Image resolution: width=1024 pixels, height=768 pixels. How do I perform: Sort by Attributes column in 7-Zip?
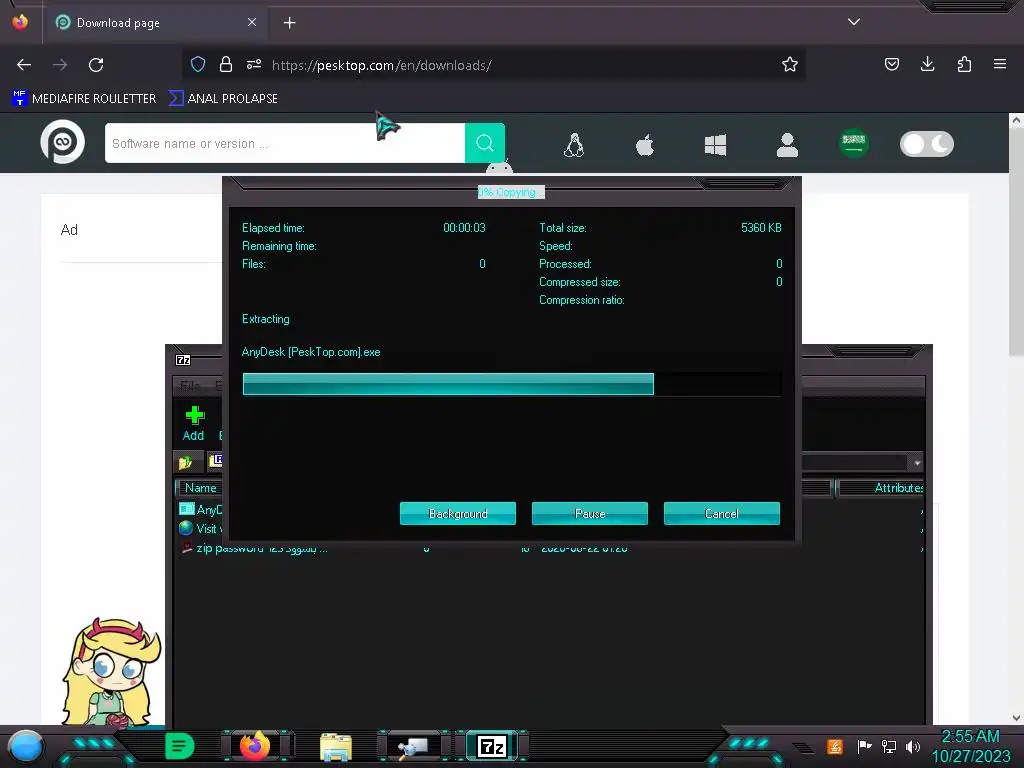tap(881, 488)
